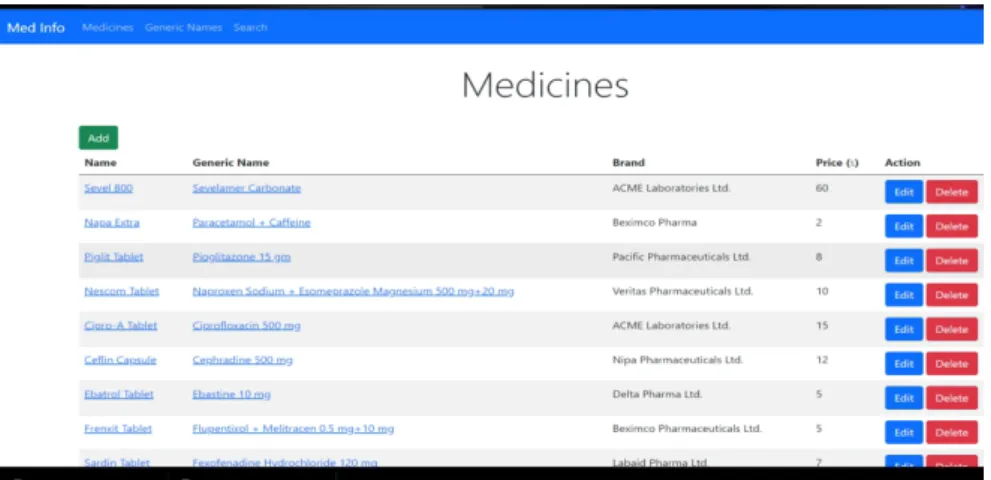Open the Med Info brand link
991x480 pixels.
[x=36, y=28]
